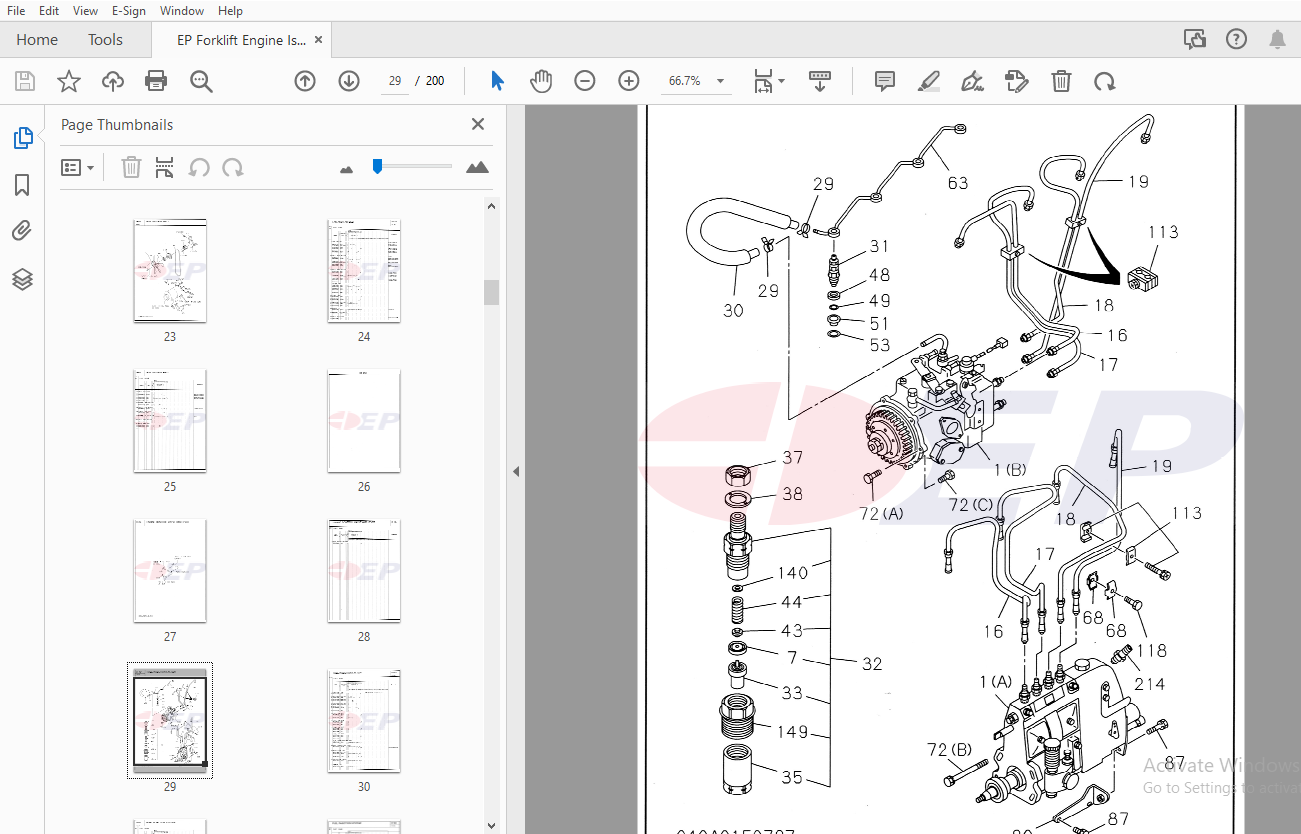Rotate the page clockwise icon
1301x834 pixels.
pos(1104,81)
